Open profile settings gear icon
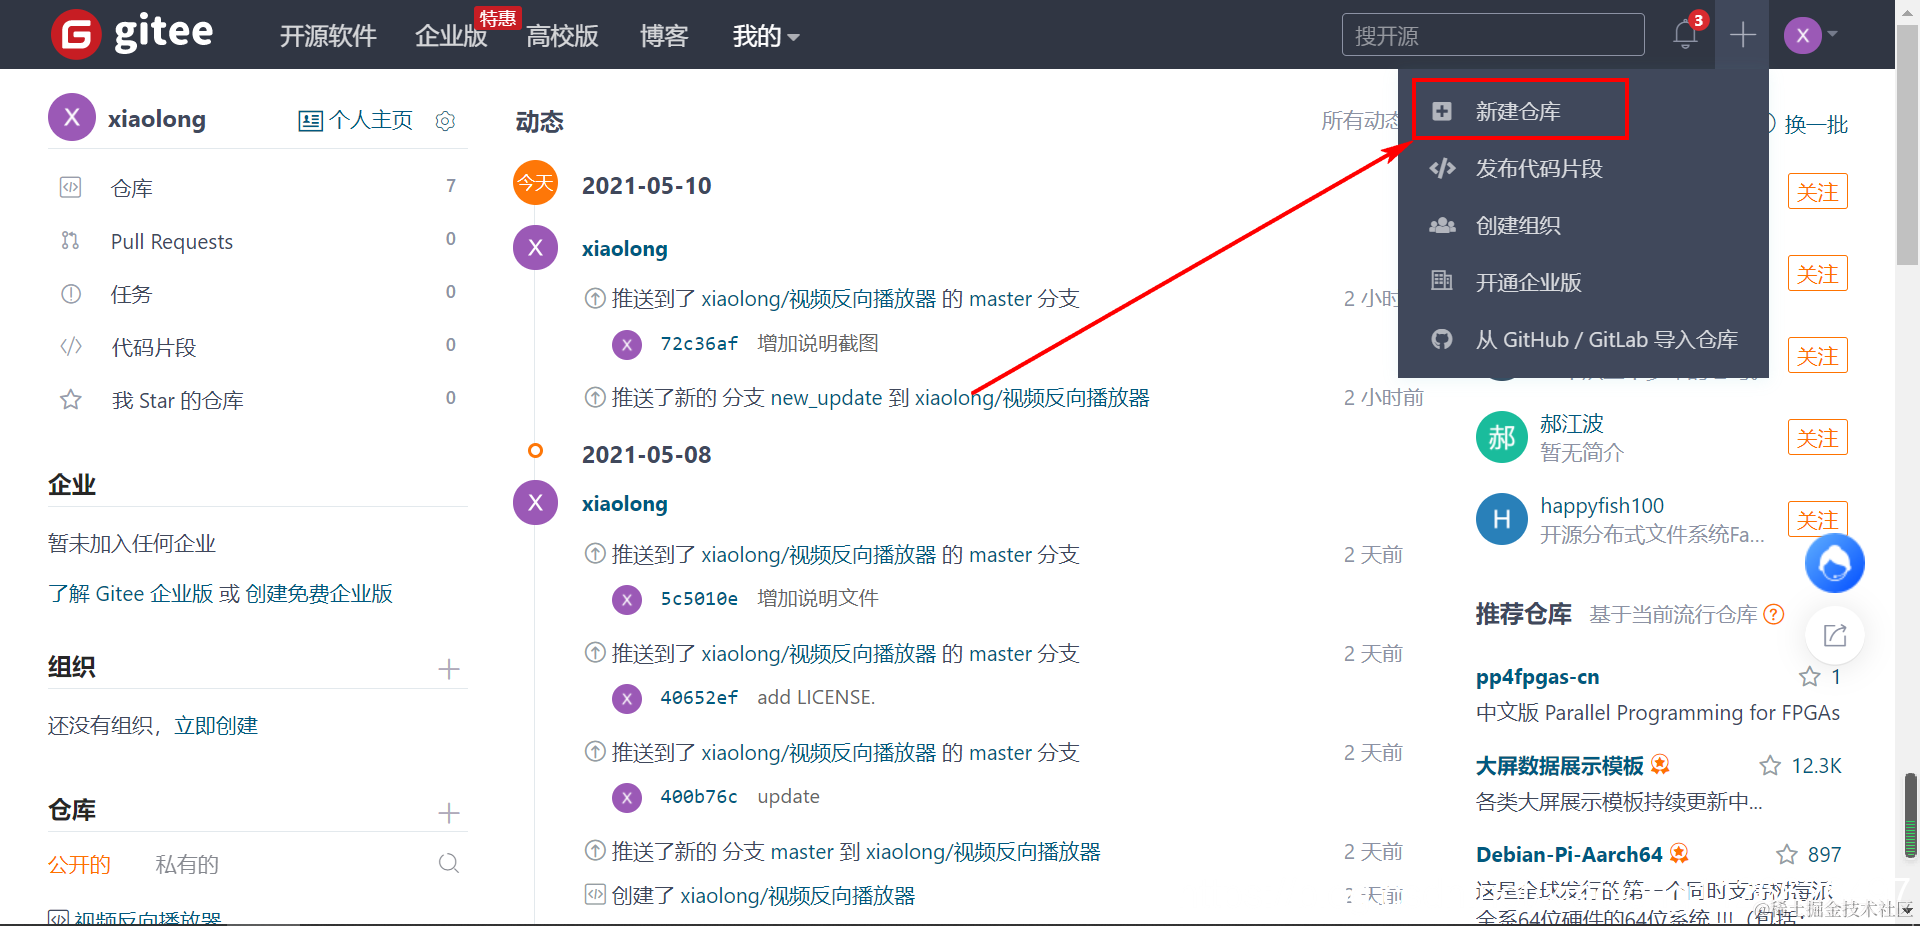The width and height of the screenshot is (1920, 926). (x=445, y=121)
